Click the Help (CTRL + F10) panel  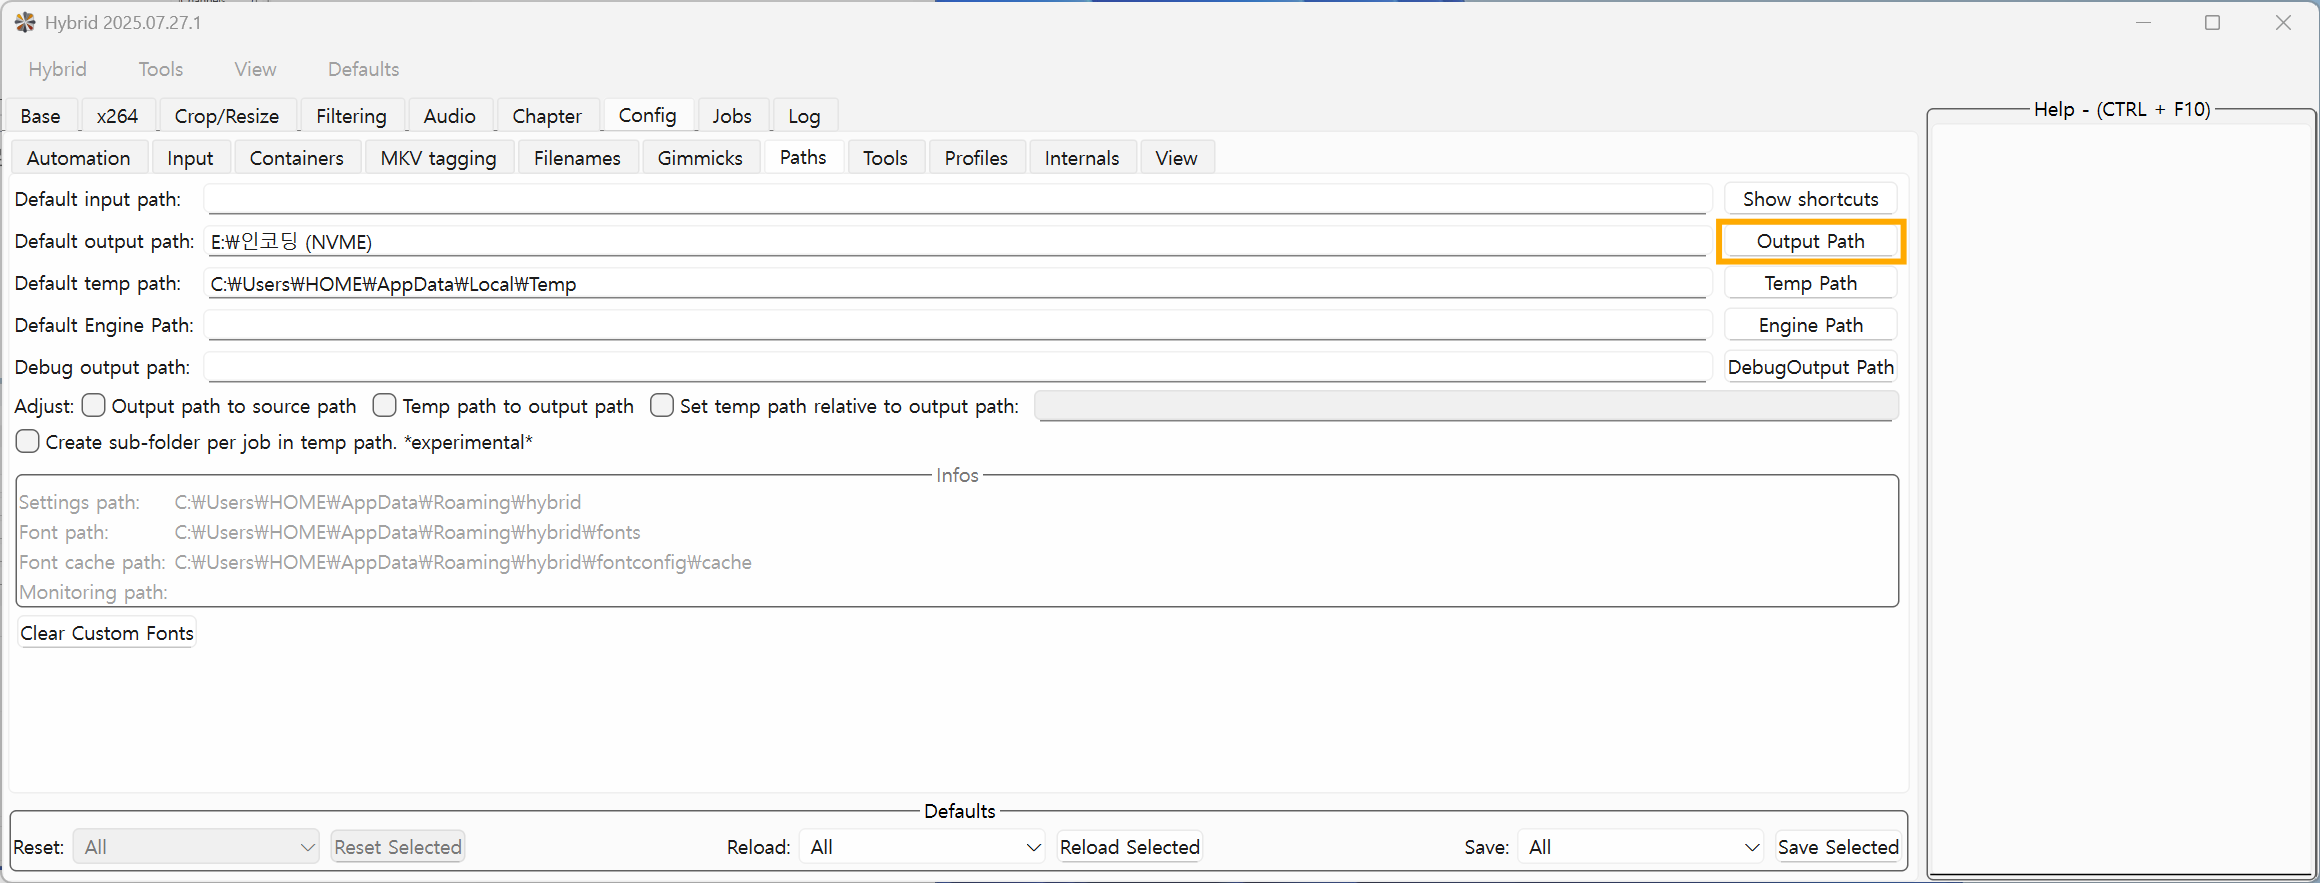(x=2121, y=495)
